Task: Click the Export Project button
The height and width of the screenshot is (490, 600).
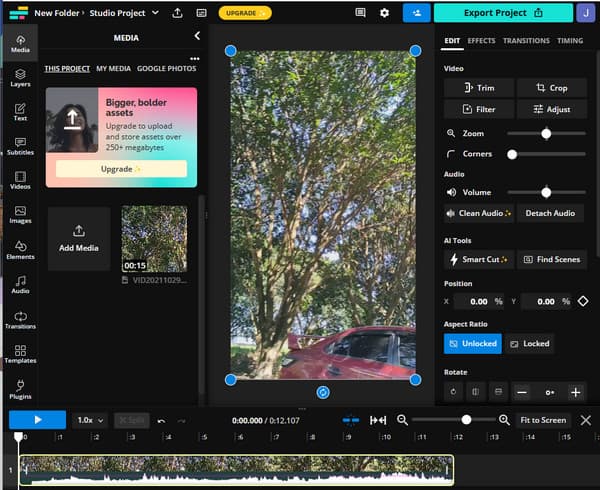Action: (503, 13)
